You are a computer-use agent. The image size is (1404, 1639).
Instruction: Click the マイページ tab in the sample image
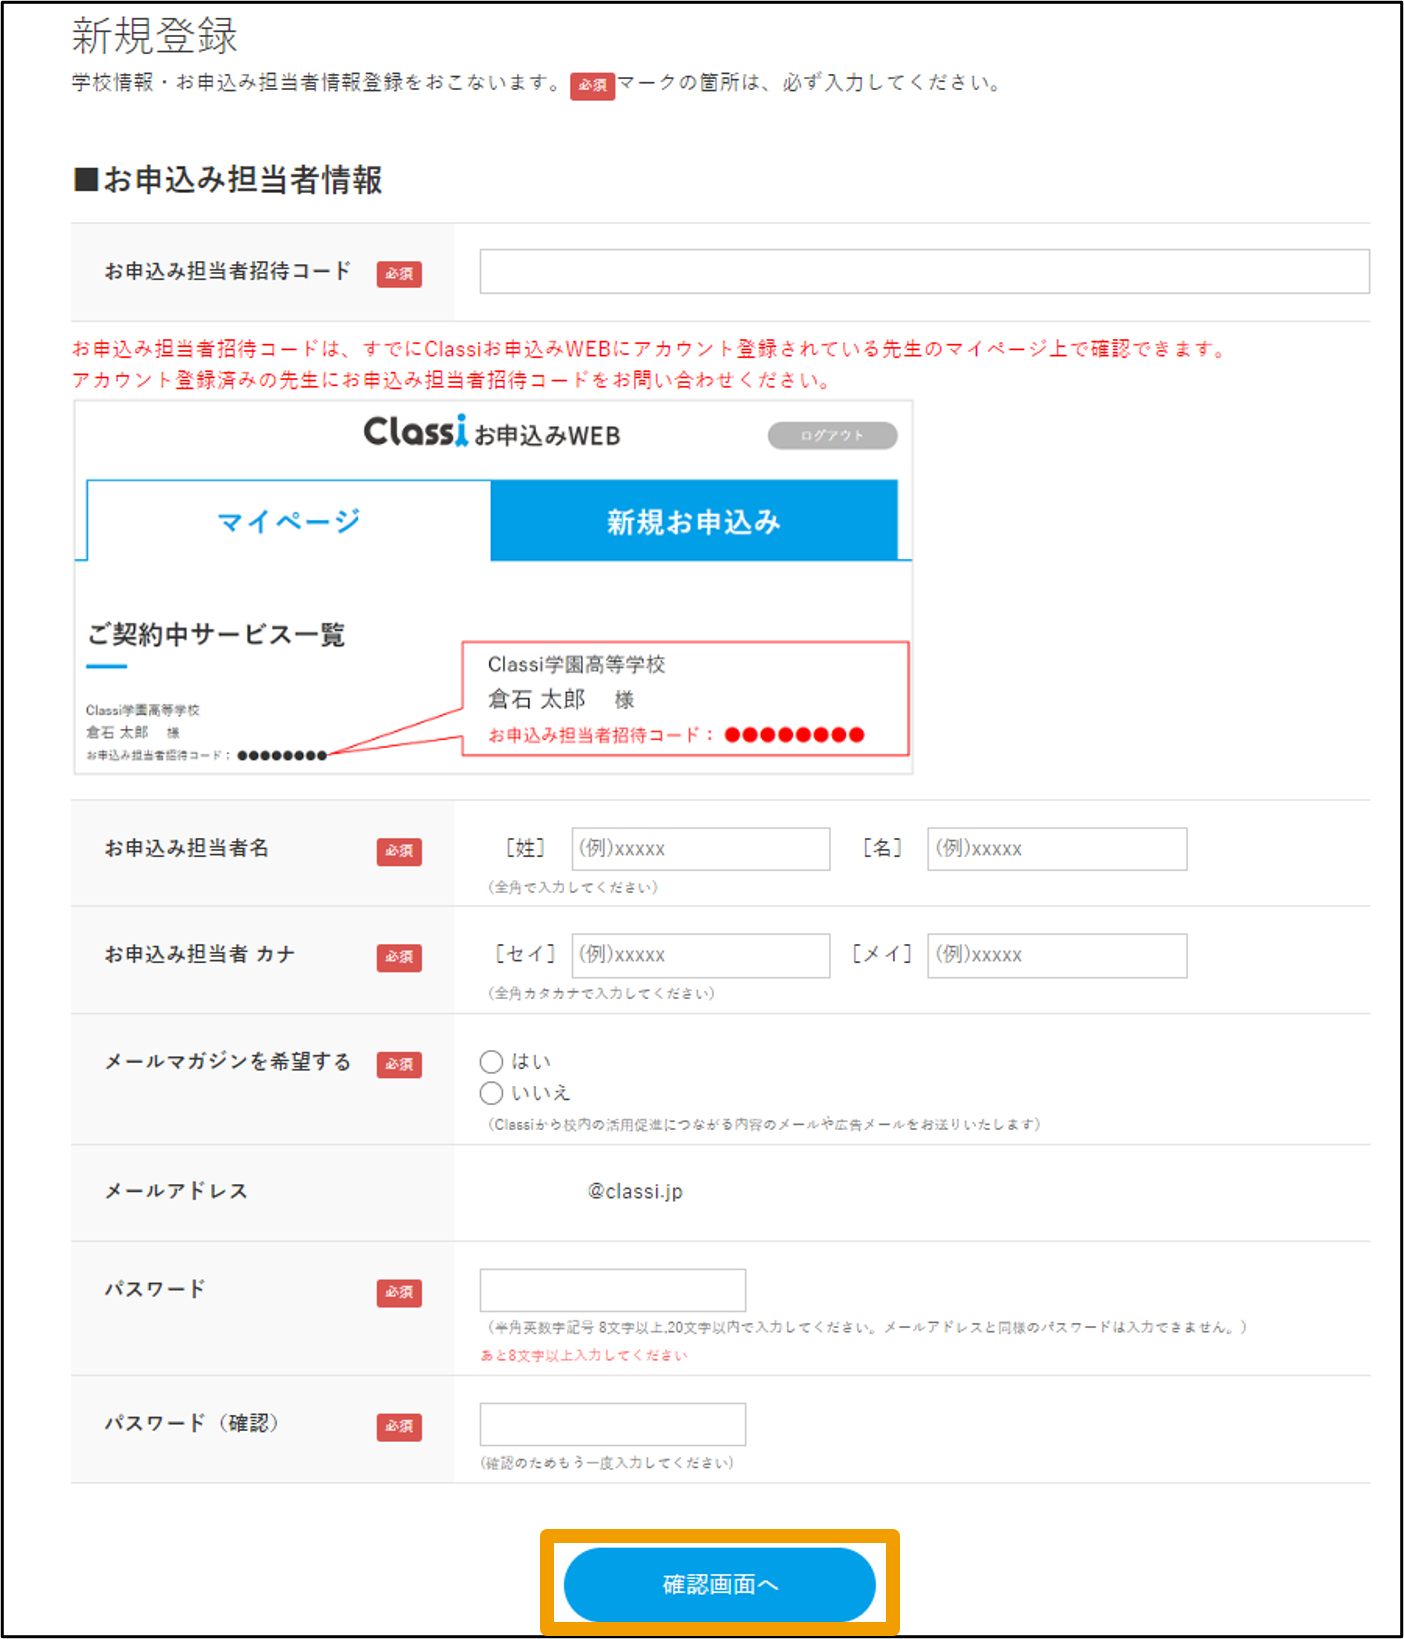tap(289, 520)
